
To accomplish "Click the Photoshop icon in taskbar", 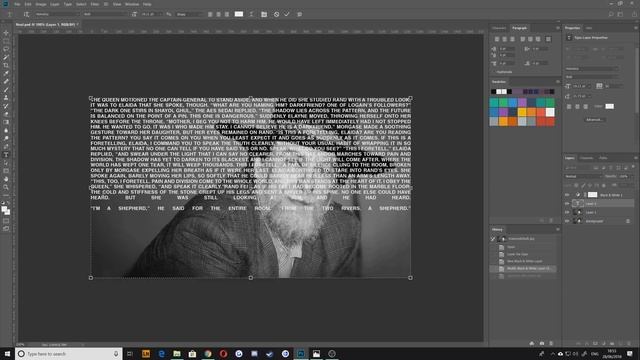I will coord(301,353).
